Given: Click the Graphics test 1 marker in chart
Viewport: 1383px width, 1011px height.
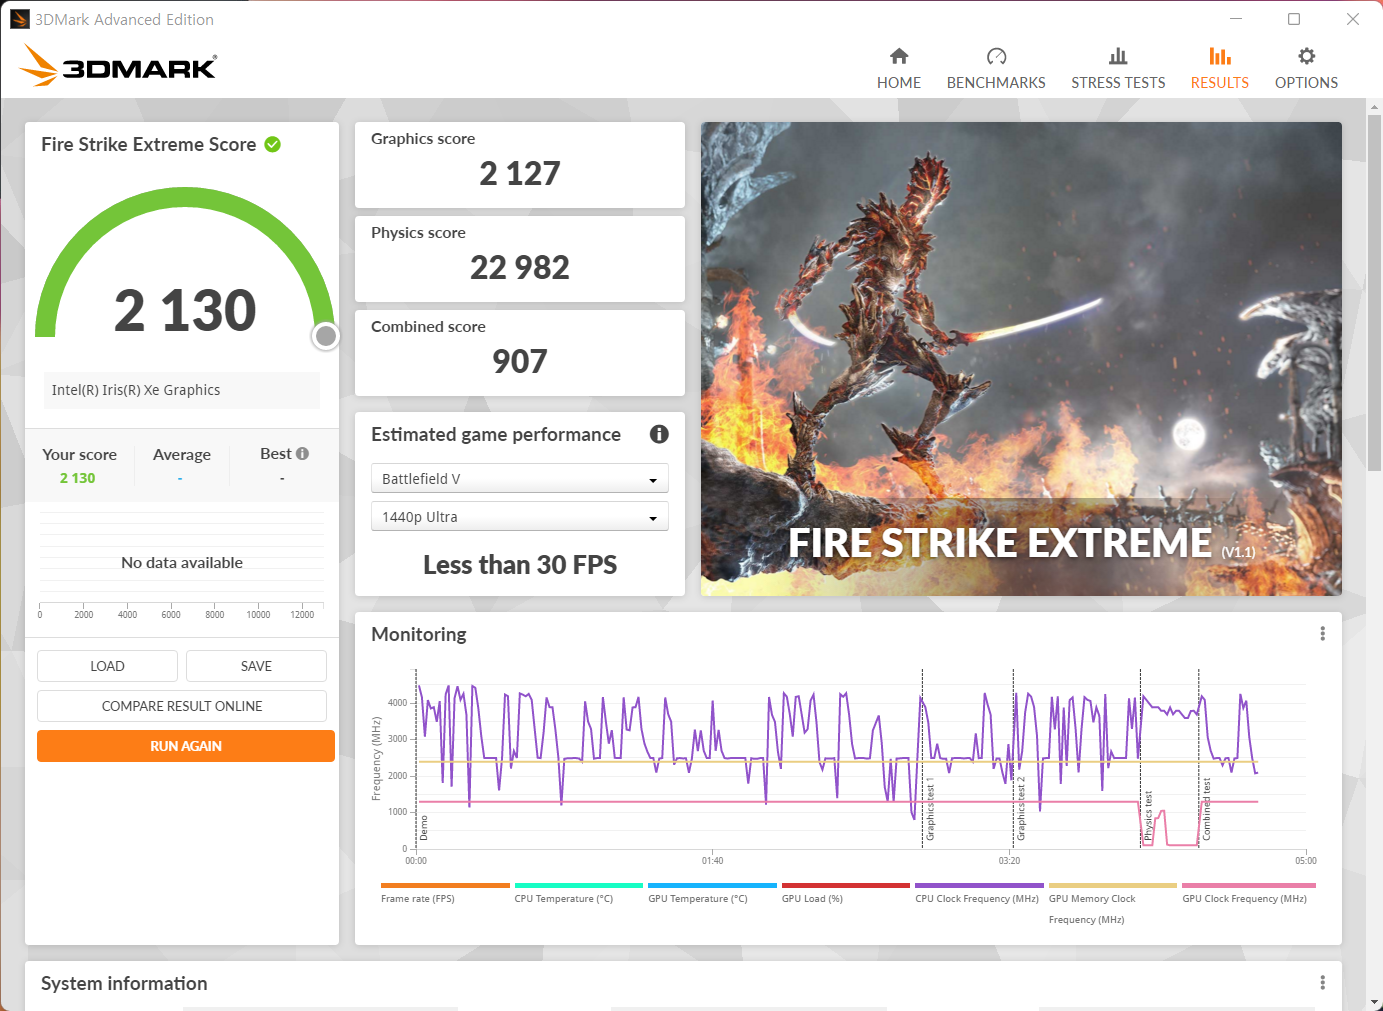Looking at the screenshot, I should [x=930, y=809].
